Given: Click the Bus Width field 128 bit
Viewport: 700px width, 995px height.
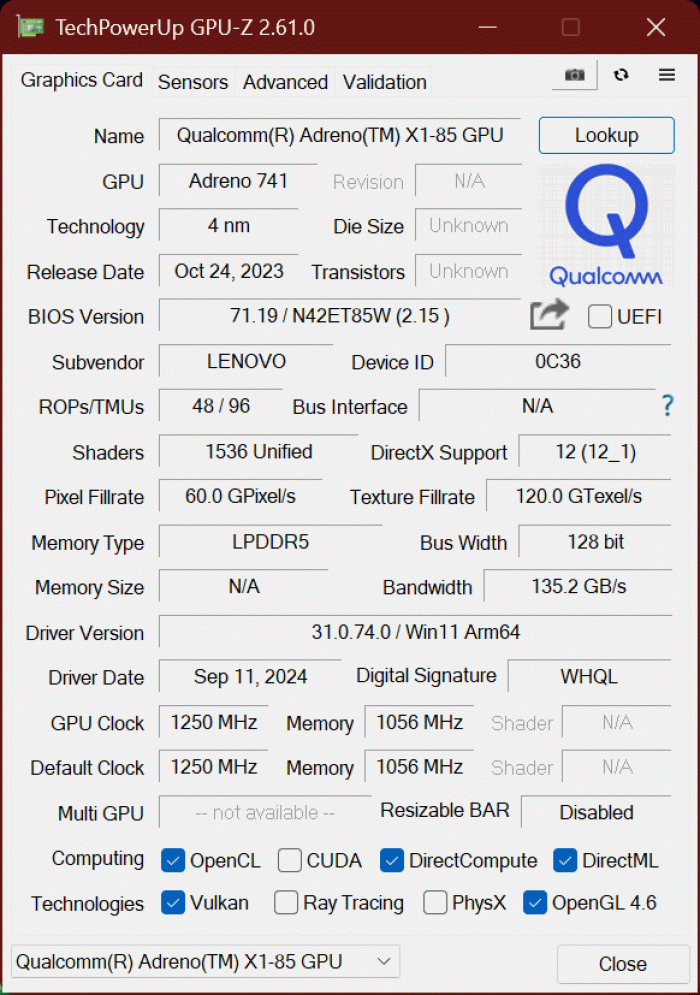Looking at the screenshot, I should [x=595, y=541].
